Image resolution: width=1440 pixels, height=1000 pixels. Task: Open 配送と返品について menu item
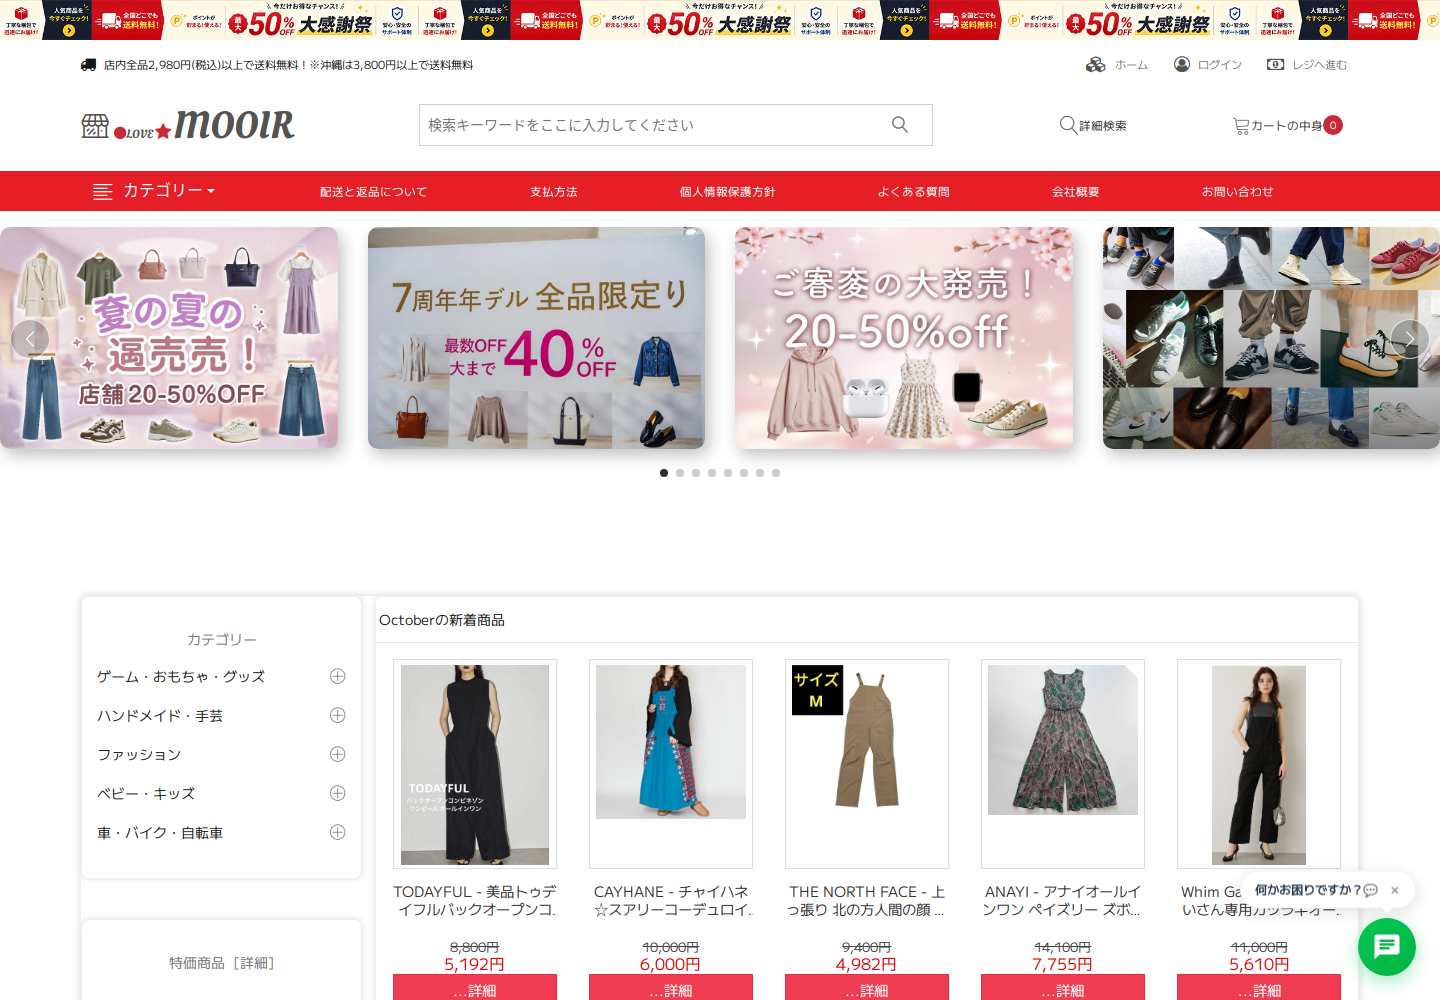[x=373, y=192]
